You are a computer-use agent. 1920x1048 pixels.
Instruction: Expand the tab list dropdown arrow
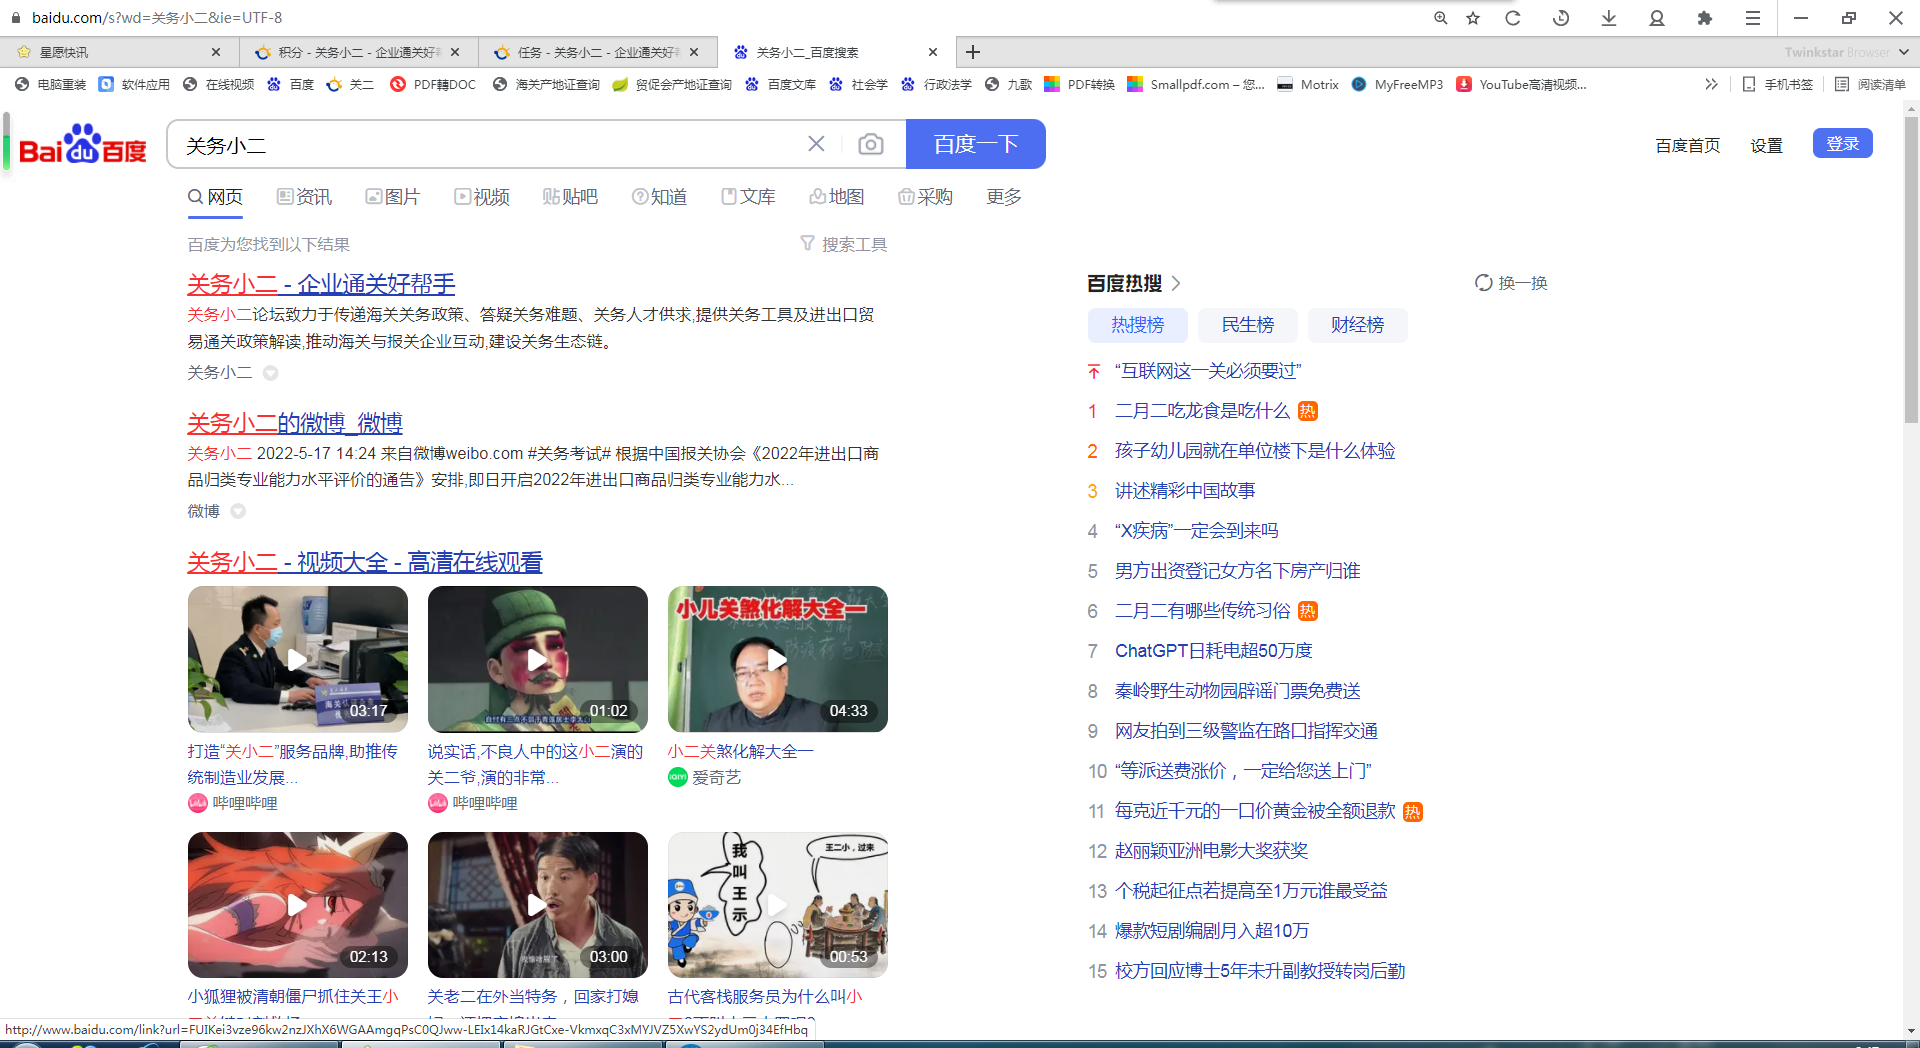pos(1903,52)
